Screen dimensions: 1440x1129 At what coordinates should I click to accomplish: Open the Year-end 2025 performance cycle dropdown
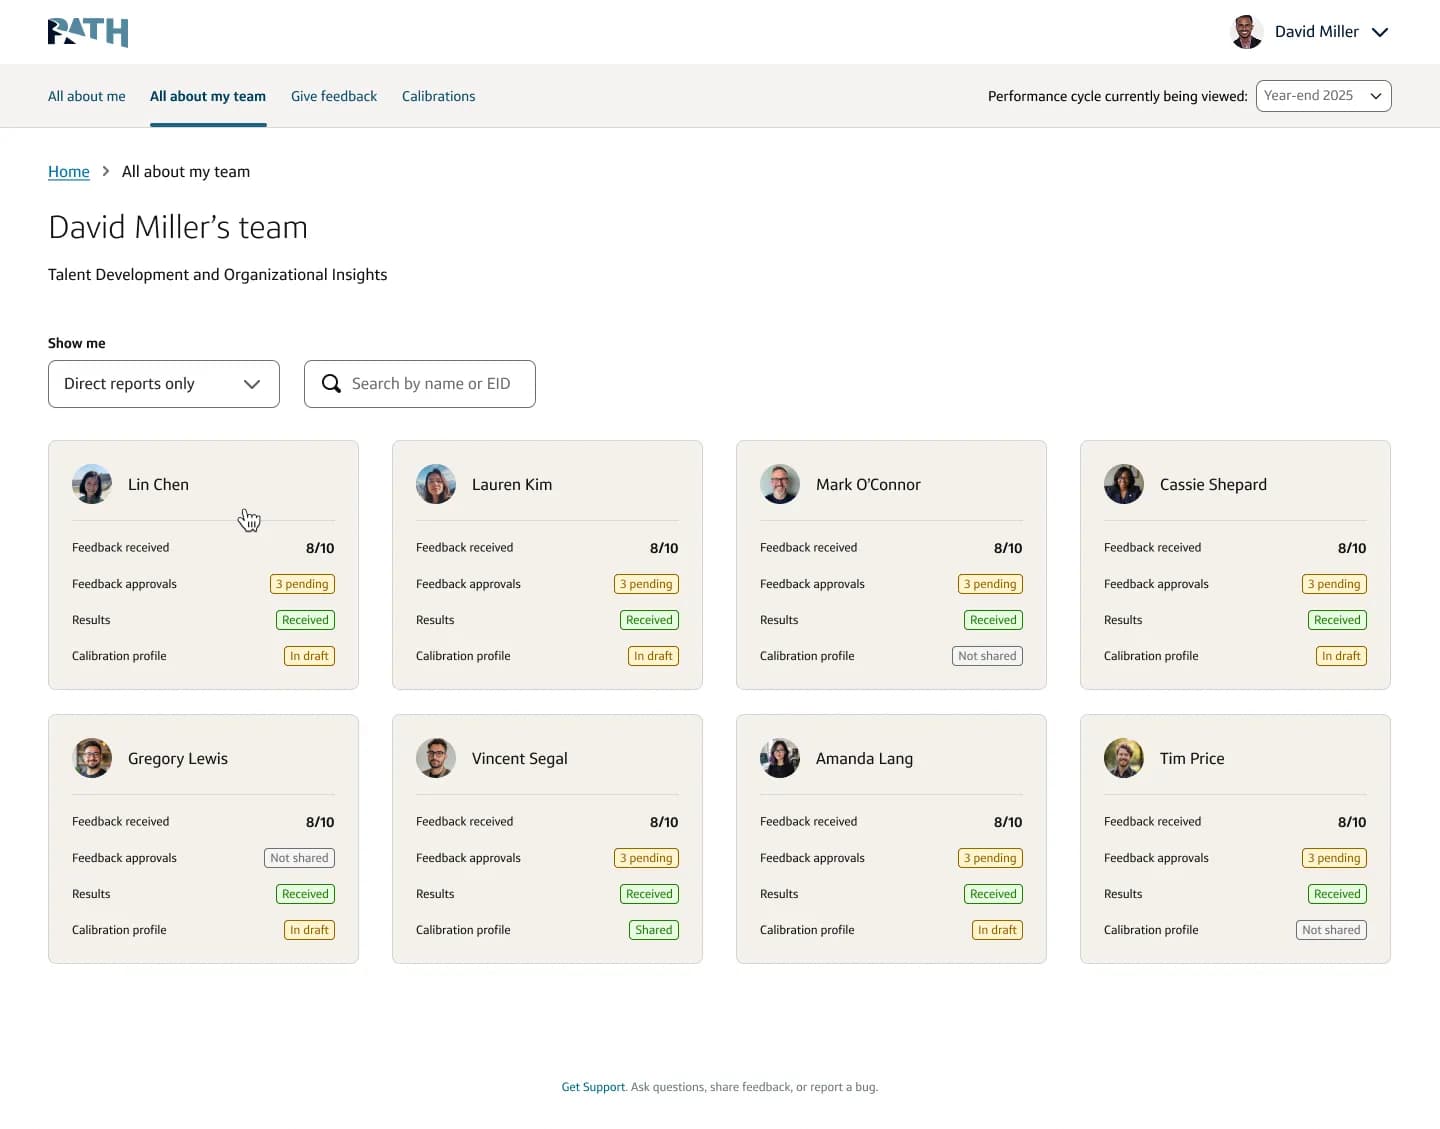click(1323, 96)
